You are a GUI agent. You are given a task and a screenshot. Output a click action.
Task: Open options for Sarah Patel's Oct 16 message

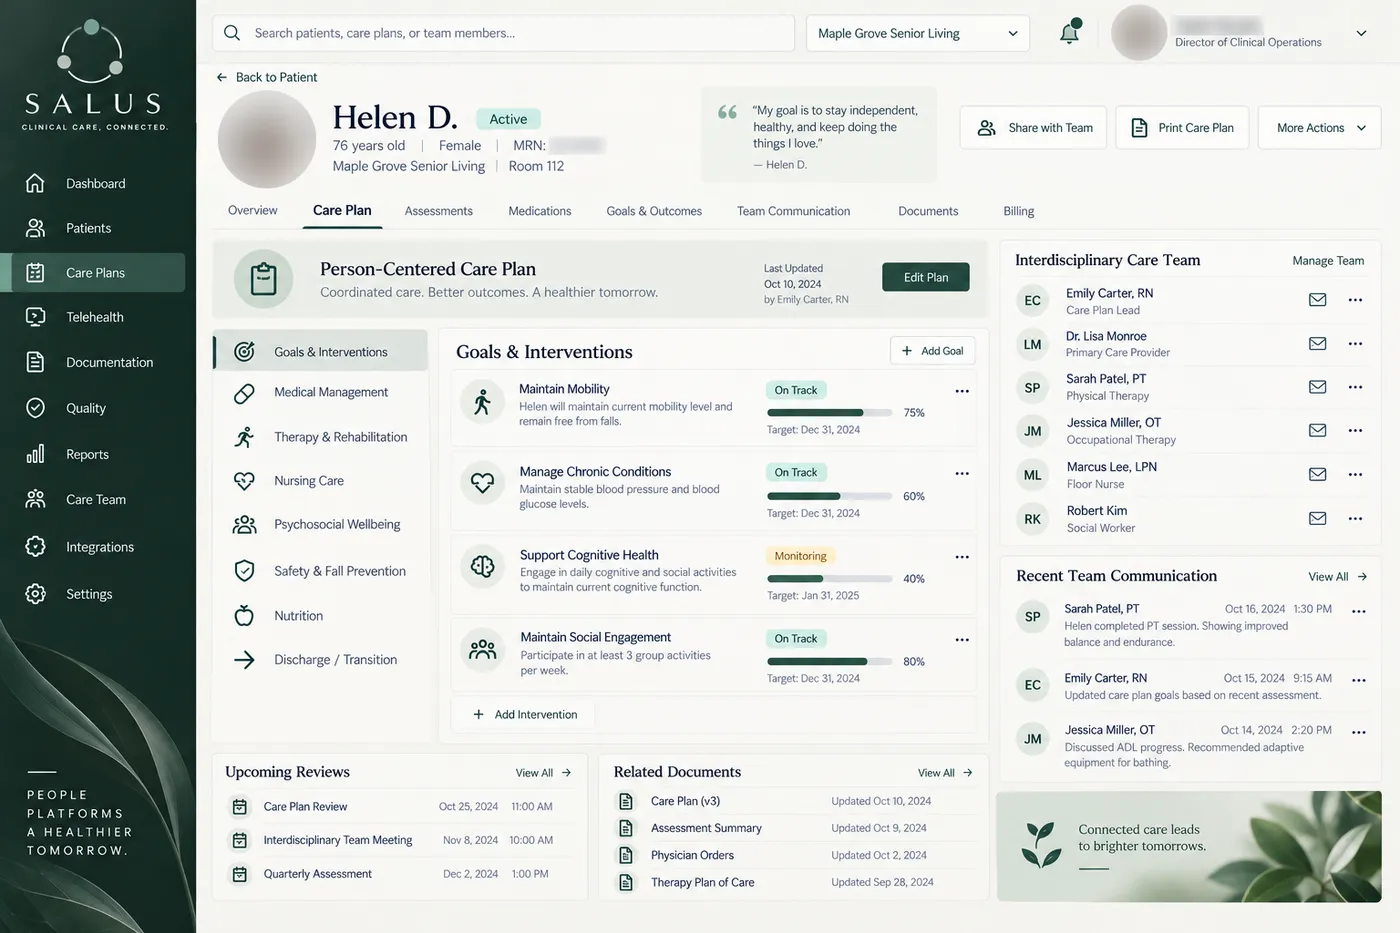tap(1358, 612)
